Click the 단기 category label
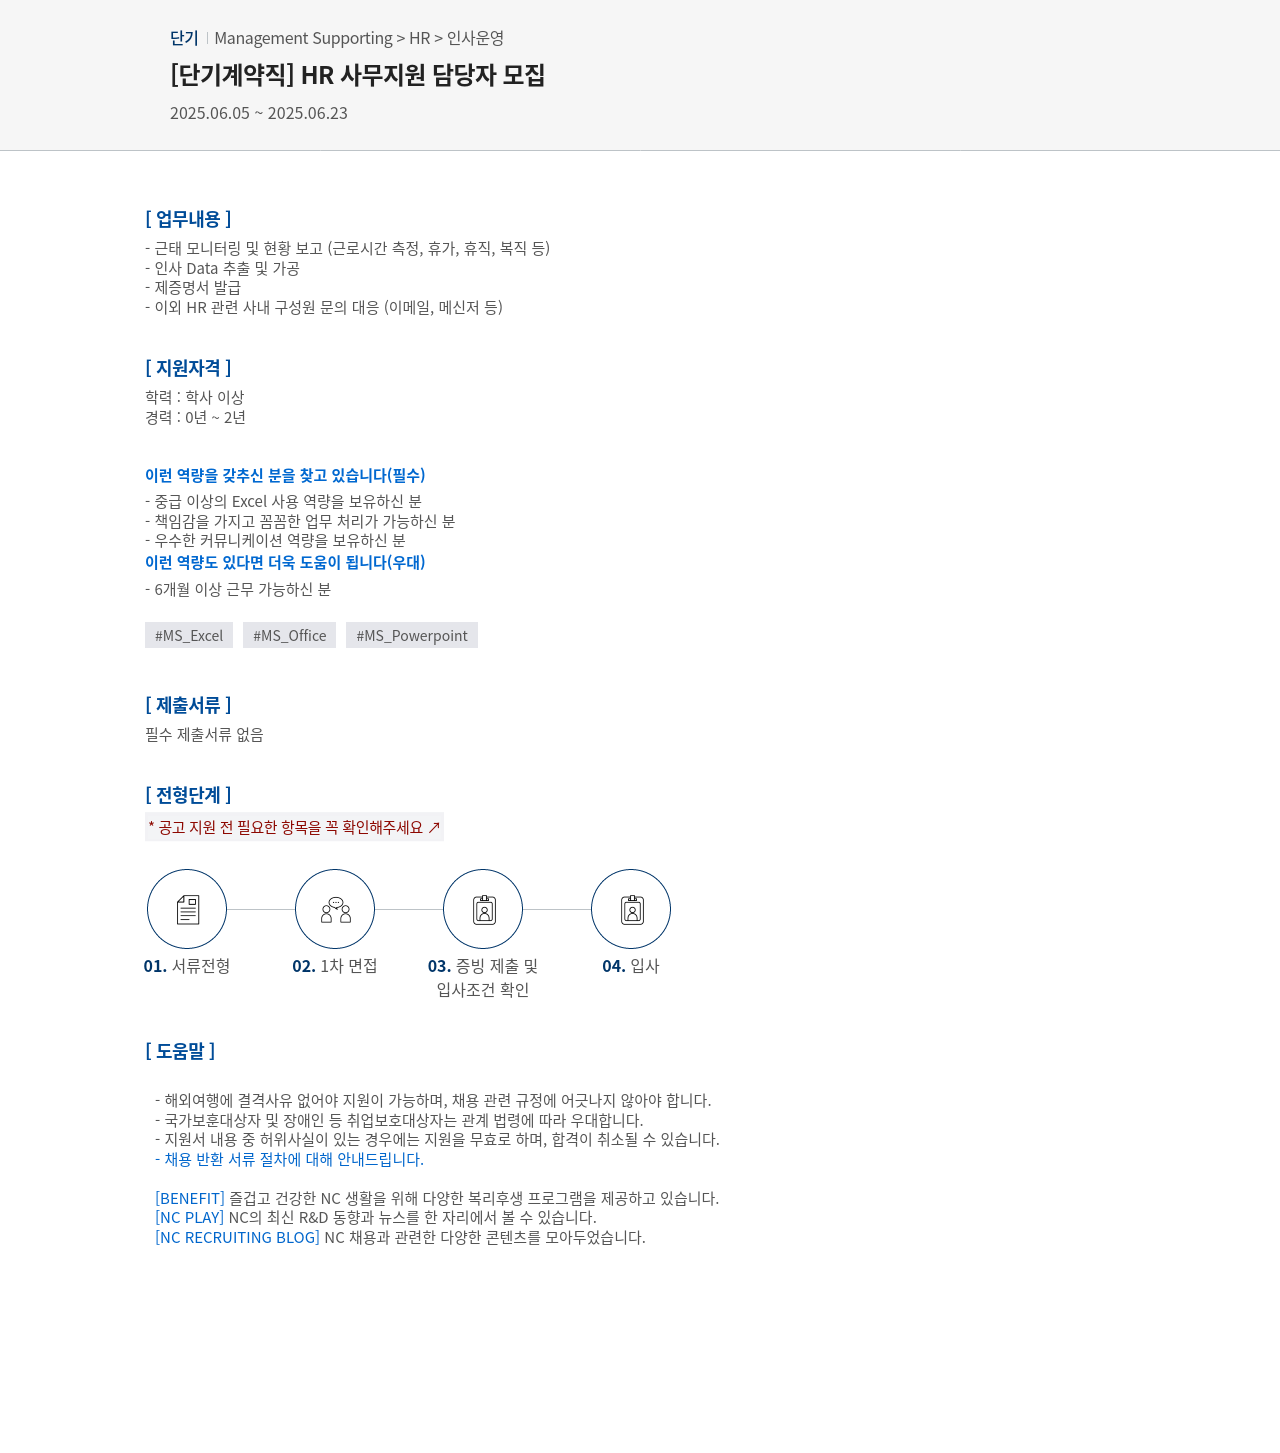Screen dimensions: 1280x1453 coord(184,38)
